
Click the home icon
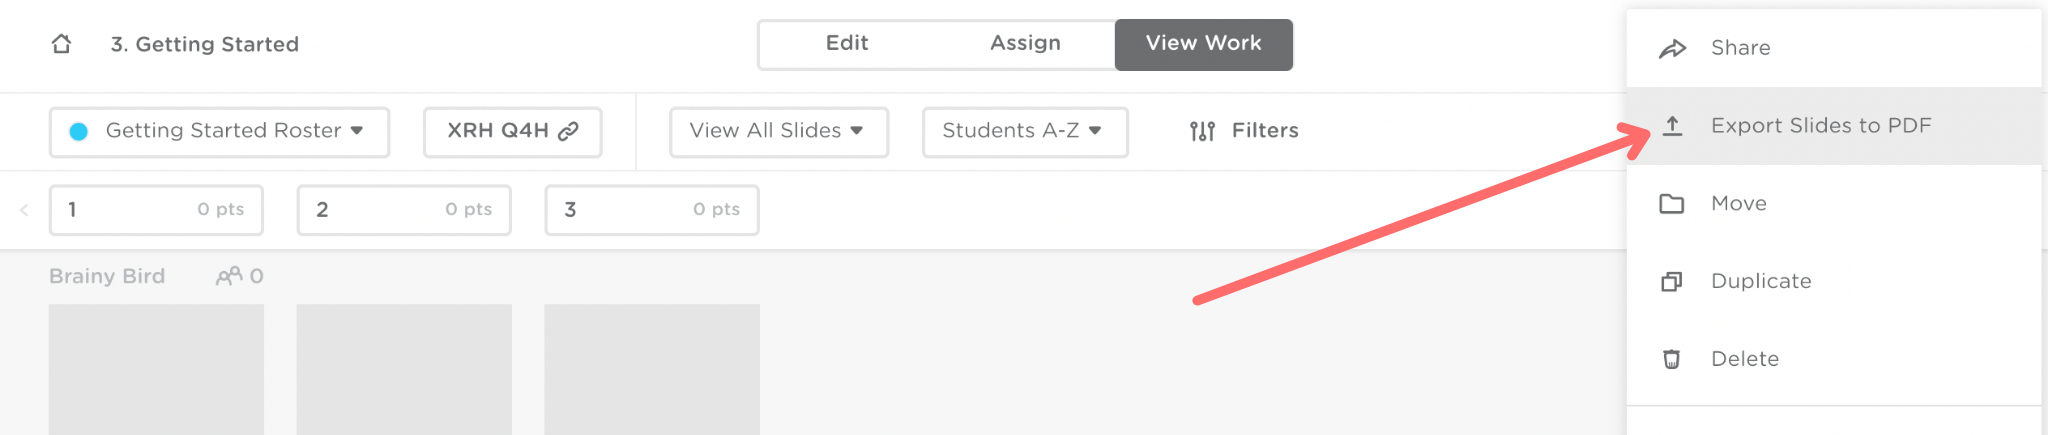[62, 44]
